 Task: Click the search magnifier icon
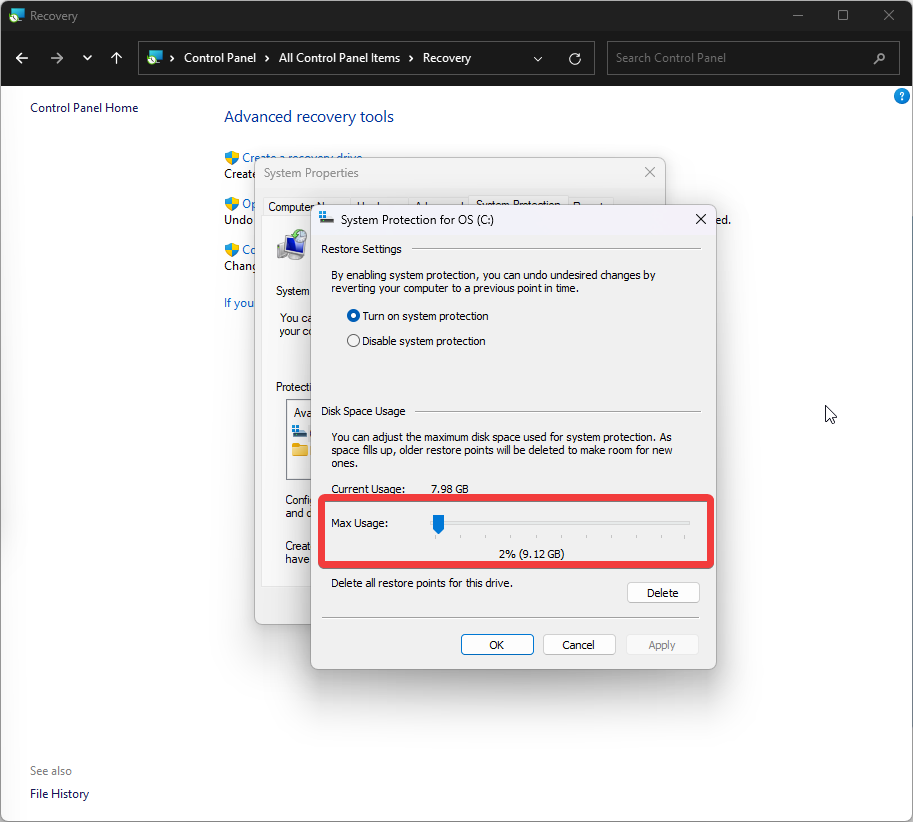coord(879,58)
